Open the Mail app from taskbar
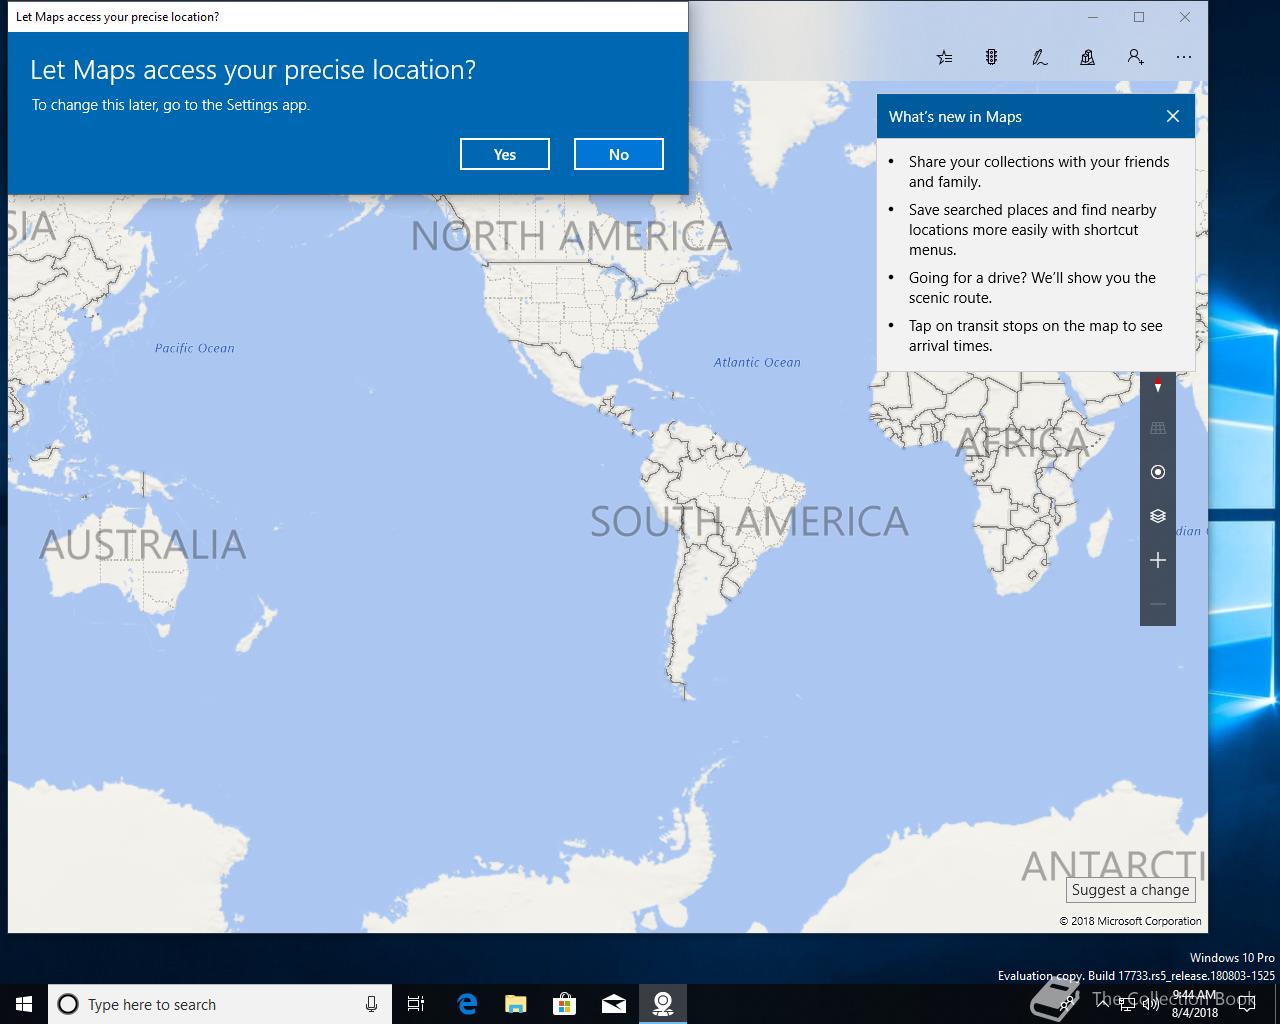This screenshot has height=1024, width=1280. pyautogui.click(x=614, y=1004)
